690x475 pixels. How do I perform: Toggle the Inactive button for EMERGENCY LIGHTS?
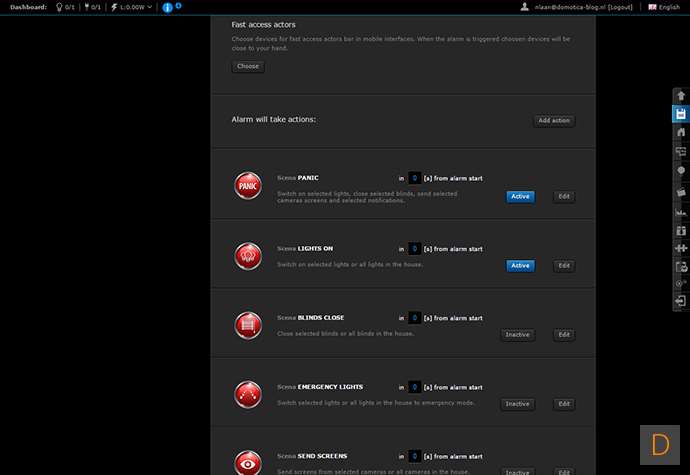pos(518,404)
